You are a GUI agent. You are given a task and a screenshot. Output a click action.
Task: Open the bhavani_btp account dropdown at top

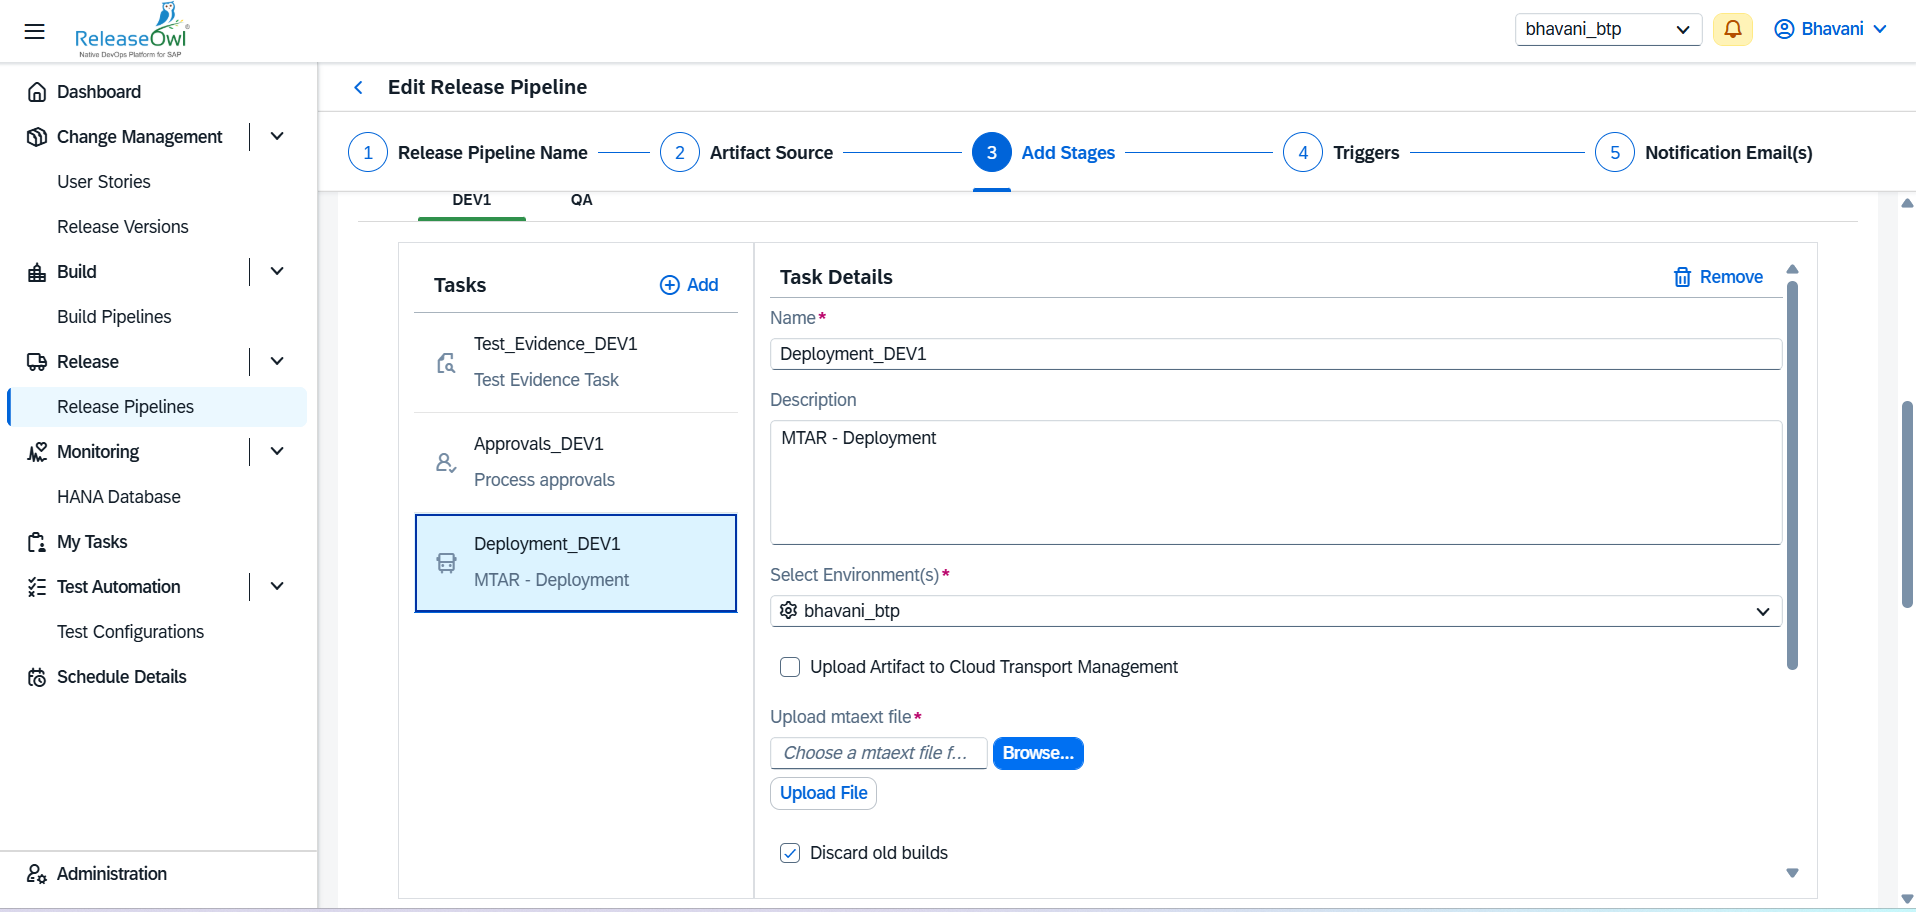coord(1607,29)
